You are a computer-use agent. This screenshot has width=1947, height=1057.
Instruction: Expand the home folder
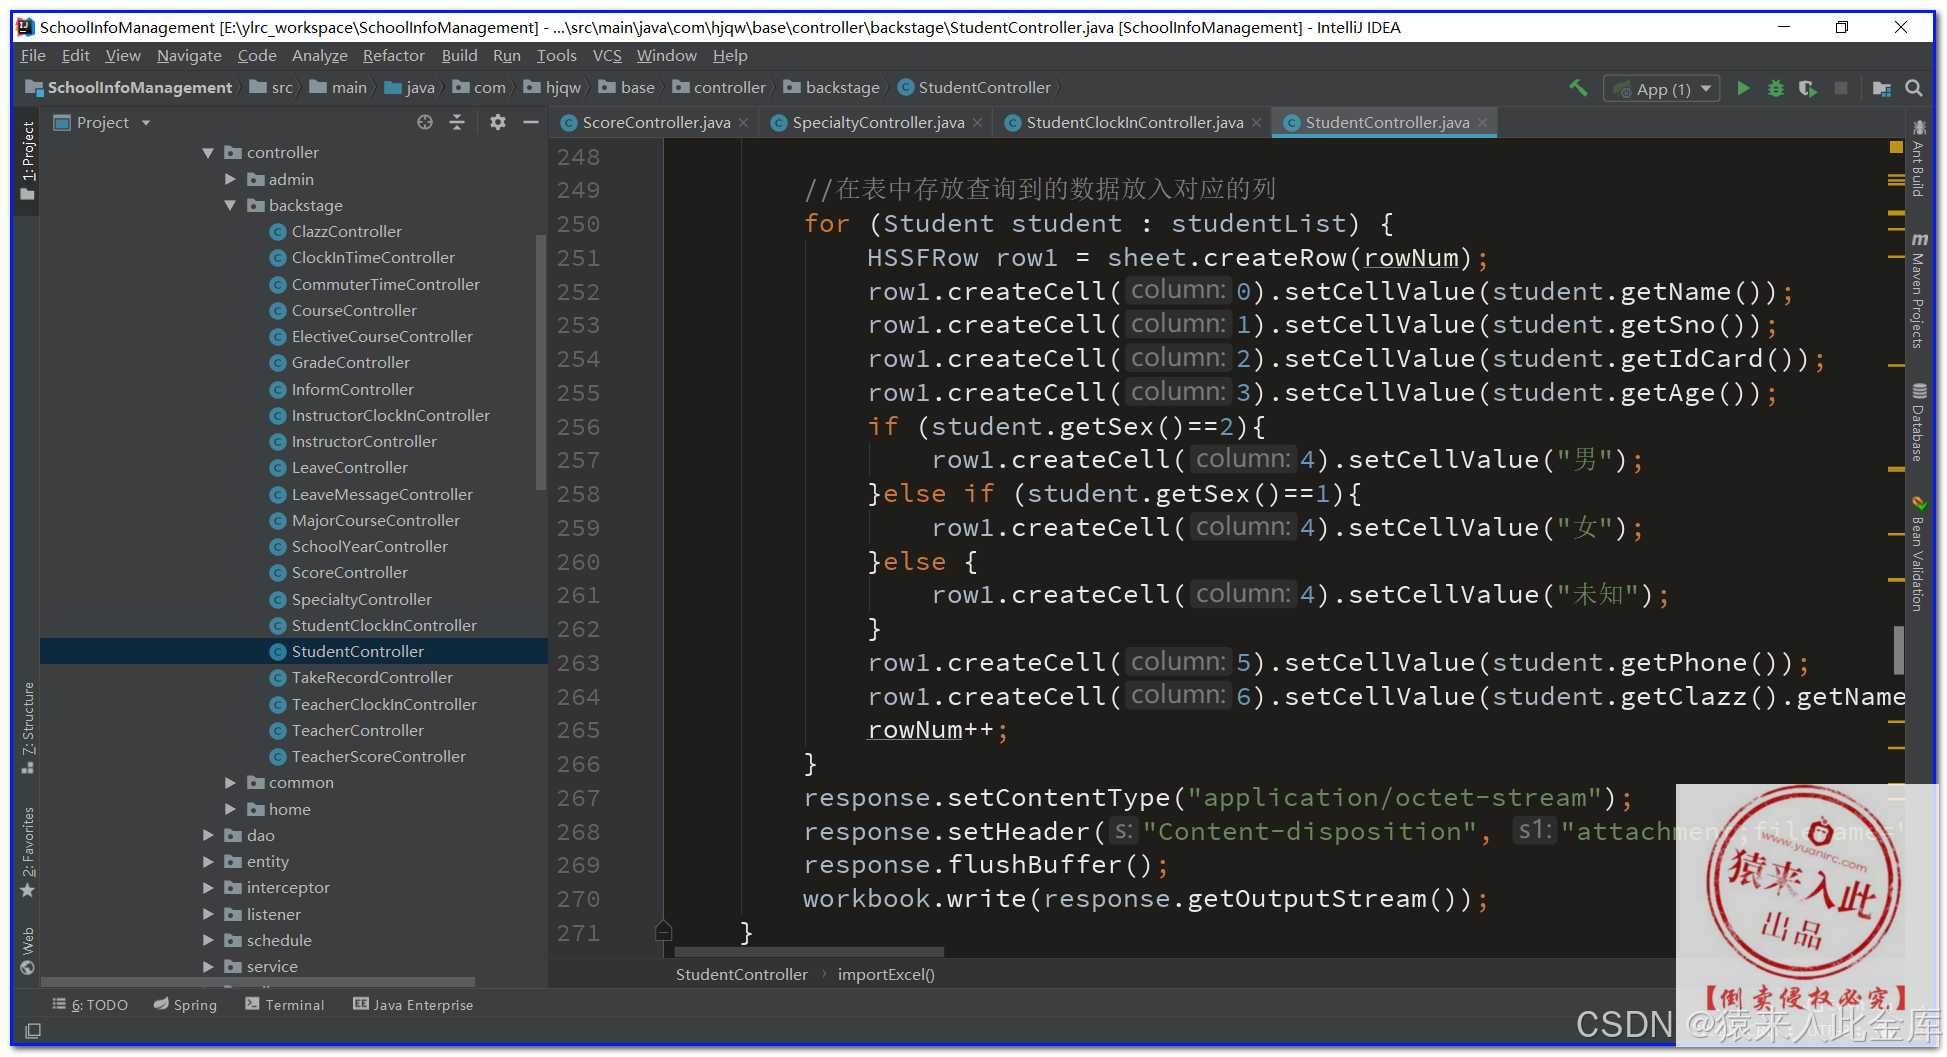pyautogui.click(x=230, y=809)
